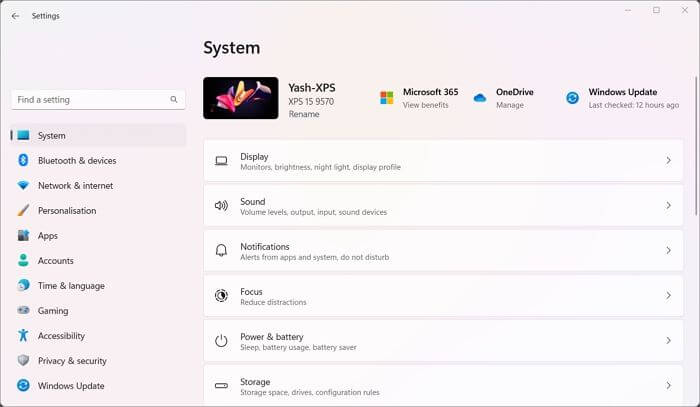Viewport: 700px width, 407px height.
Task: Open Notifications chevron arrow
Action: [668, 250]
